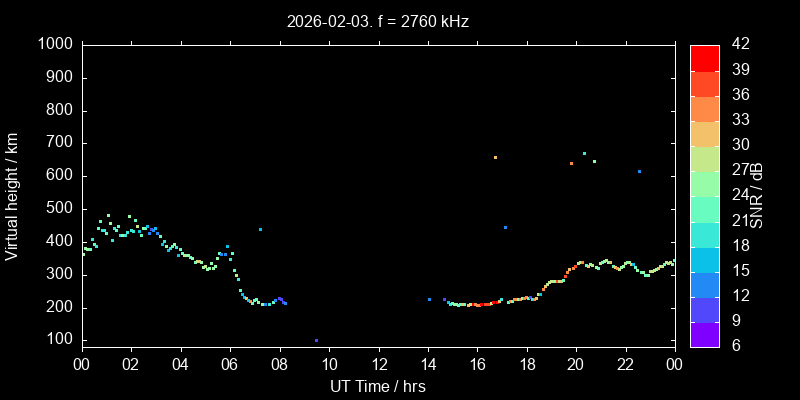Click the lone purple point near 100 km
The image size is (800, 400).
pyautogui.click(x=316, y=341)
